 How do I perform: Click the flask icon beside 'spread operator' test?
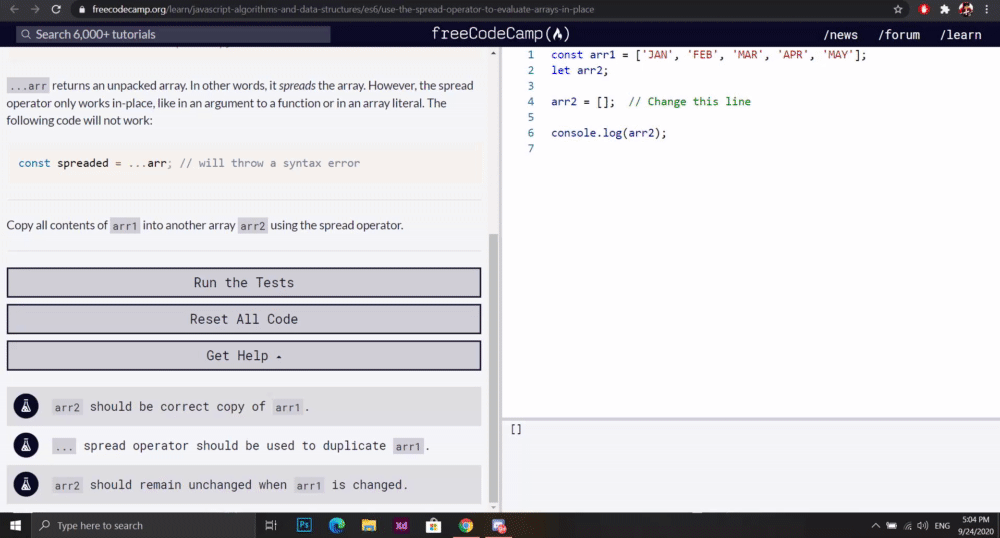pos(26,445)
